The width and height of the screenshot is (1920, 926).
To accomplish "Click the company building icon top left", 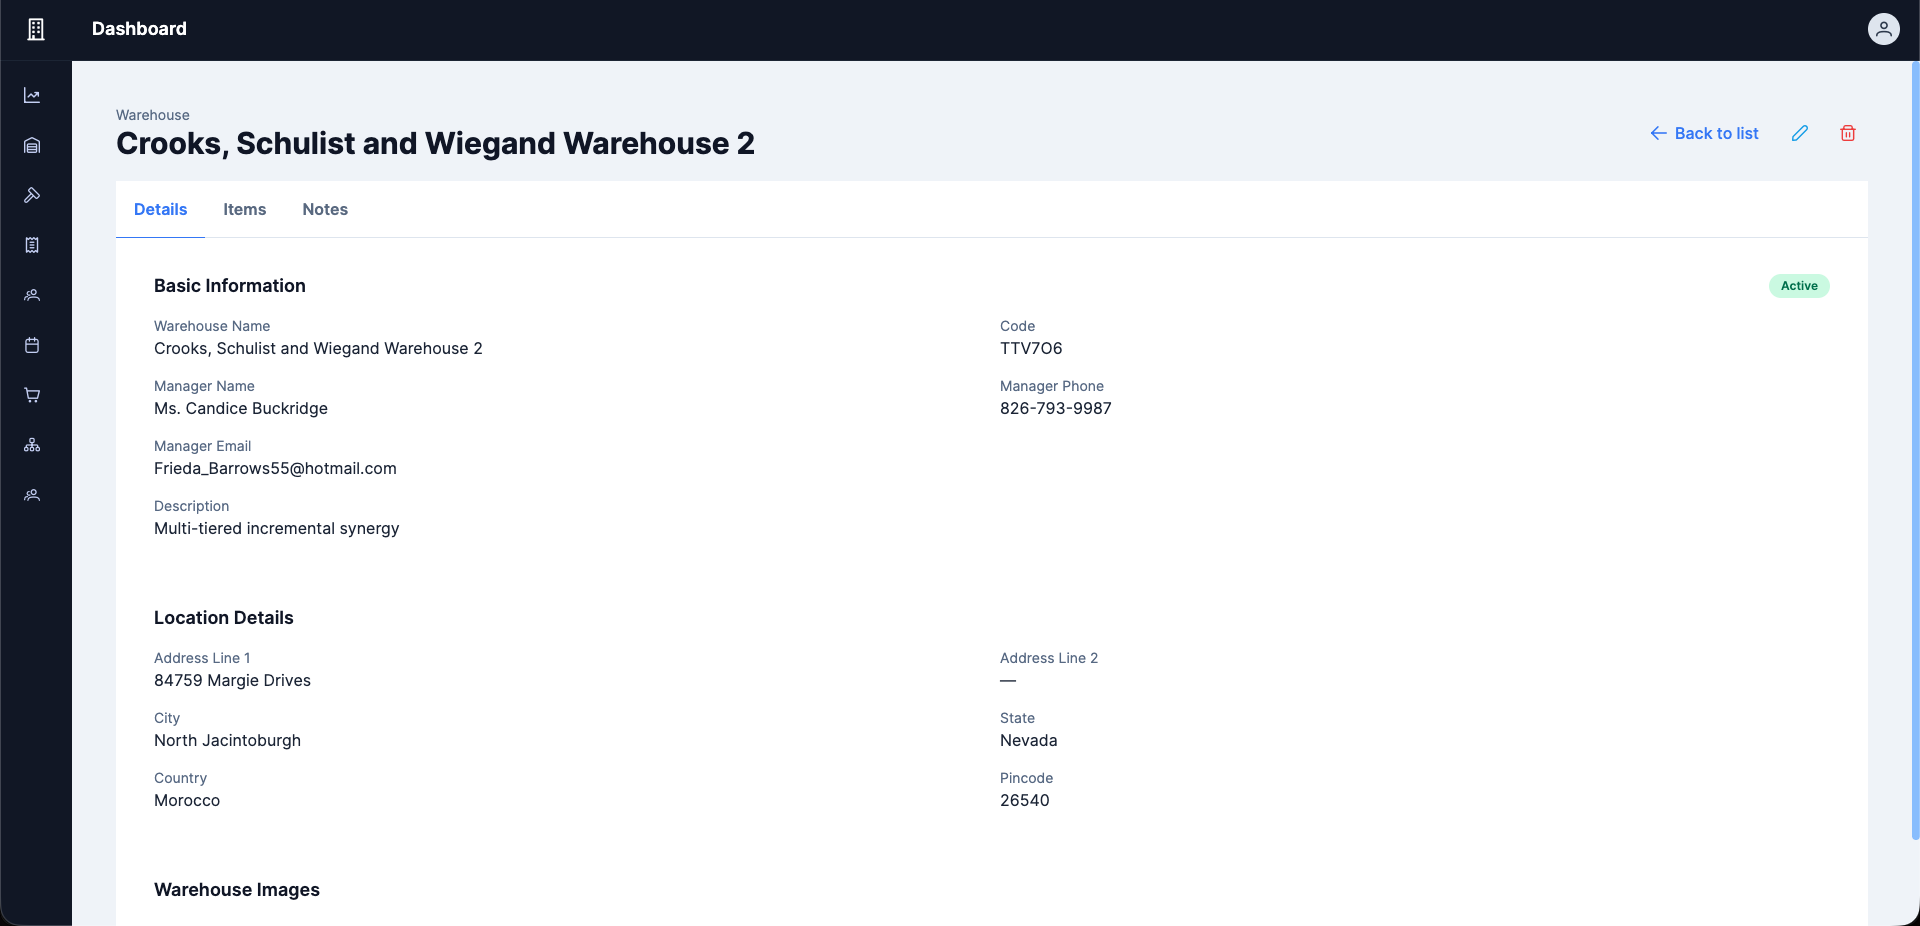I will (x=35, y=29).
